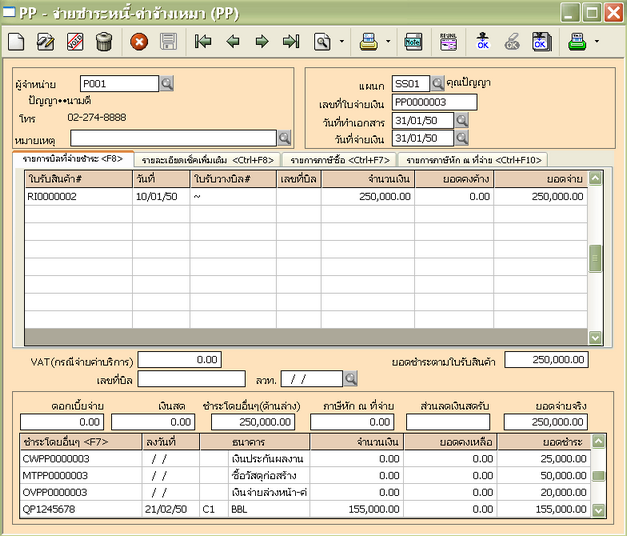Click the New document toolbar icon
The width and height of the screenshot is (627, 536).
pos(16,42)
